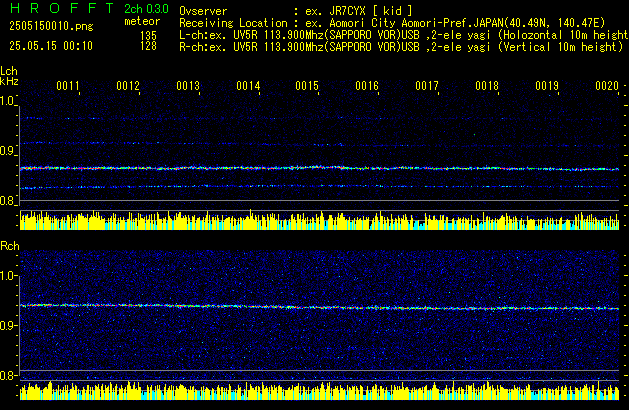Screen dimensions: 629x410
Task: Click the kHz unit label
Action: click(9, 81)
